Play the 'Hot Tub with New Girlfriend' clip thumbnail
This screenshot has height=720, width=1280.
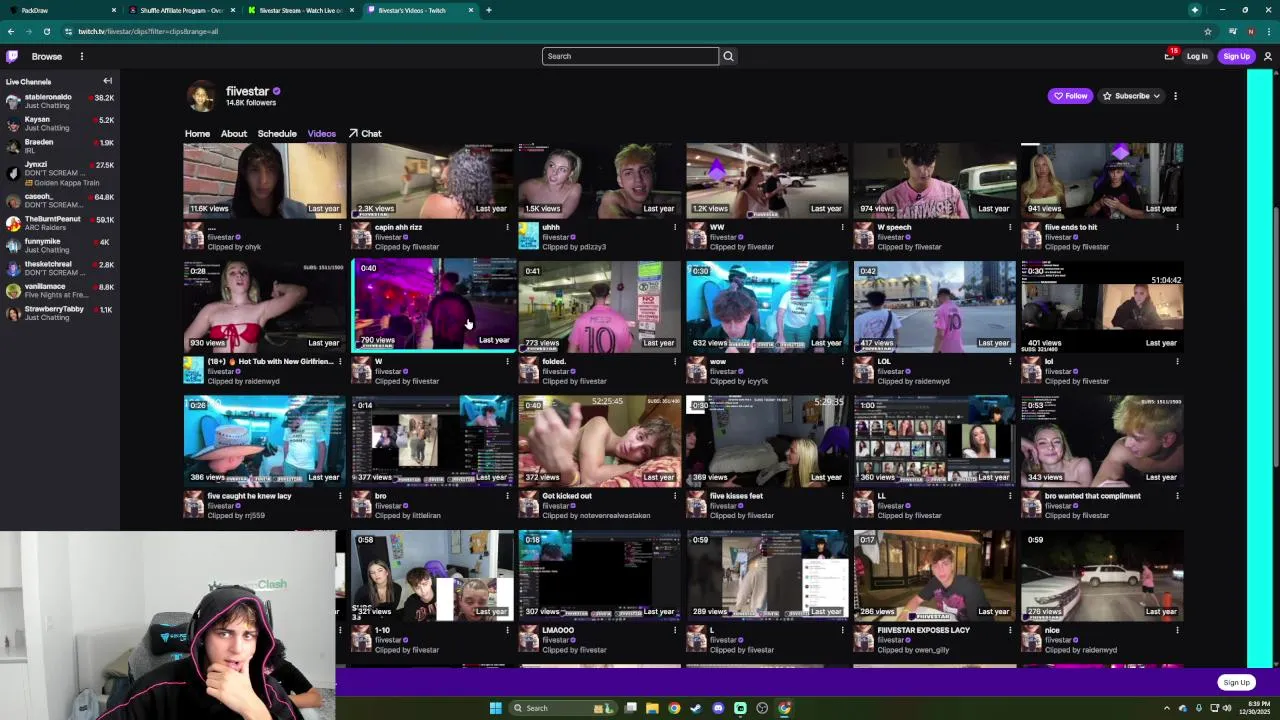[x=264, y=306]
